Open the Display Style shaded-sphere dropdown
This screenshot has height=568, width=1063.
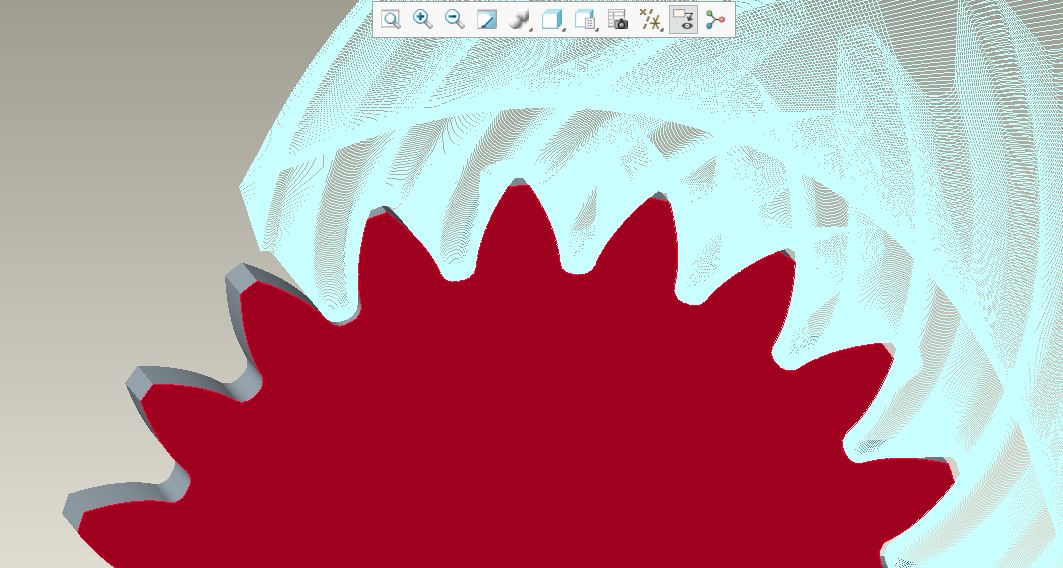pyautogui.click(x=520, y=20)
